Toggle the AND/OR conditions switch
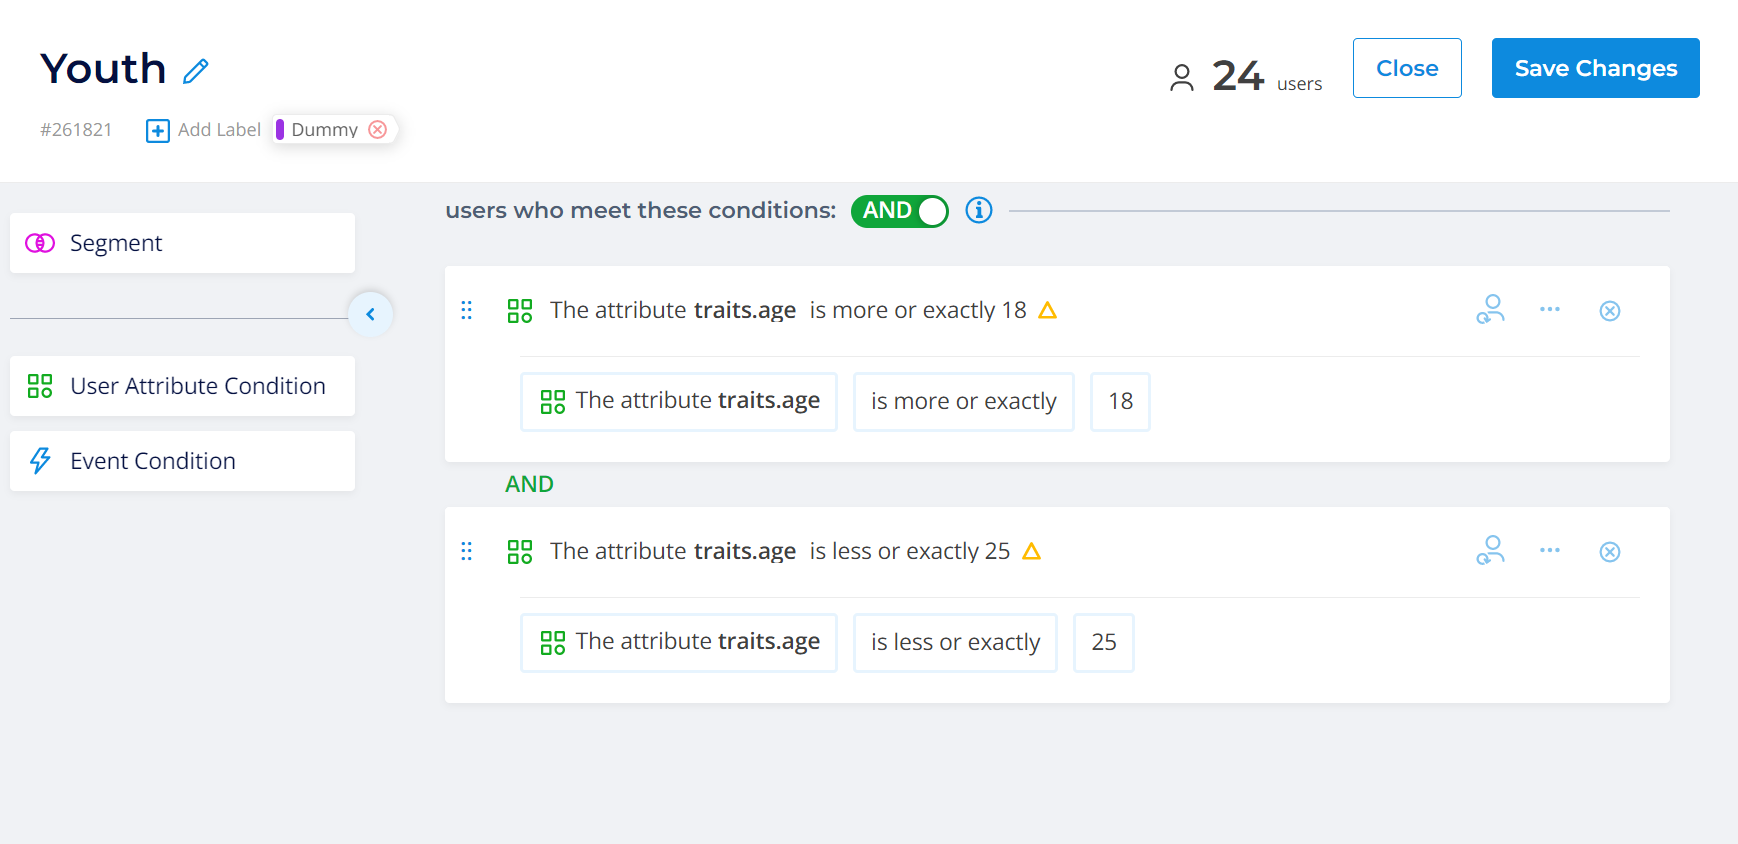The image size is (1738, 844). point(900,211)
